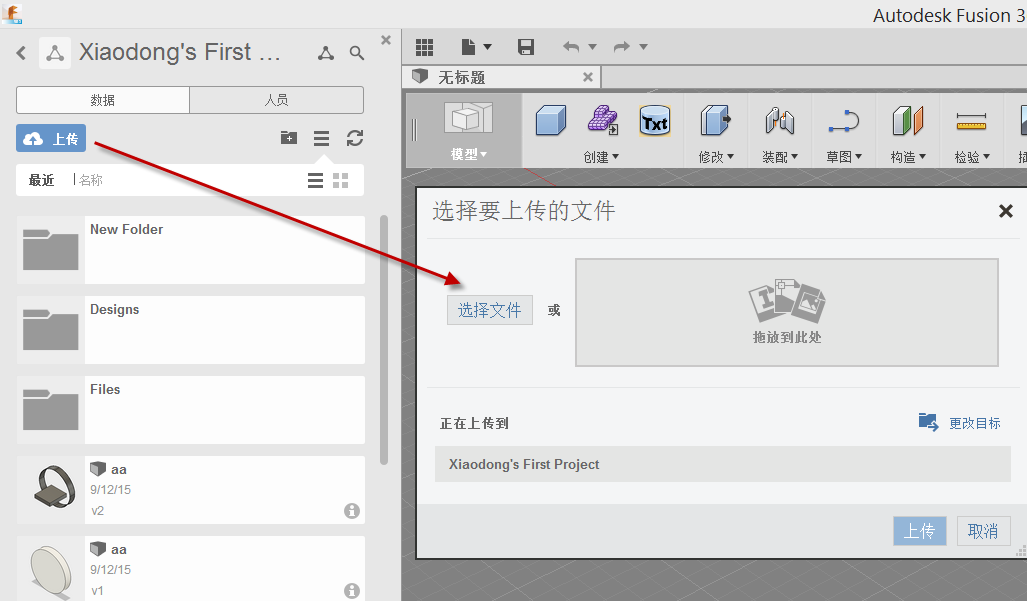This screenshot has height=601, width=1027.
Task: Select the press pull modify tool
Action: (x=715, y=120)
